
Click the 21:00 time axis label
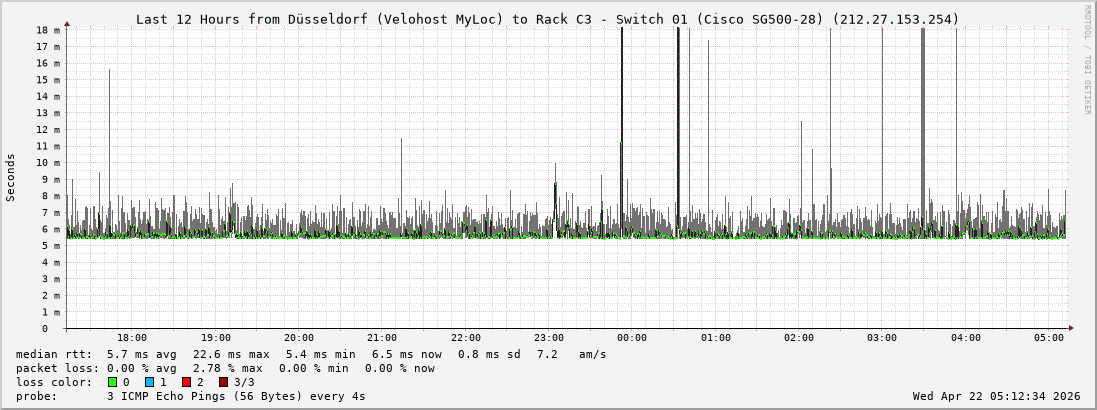(x=382, y=338)
